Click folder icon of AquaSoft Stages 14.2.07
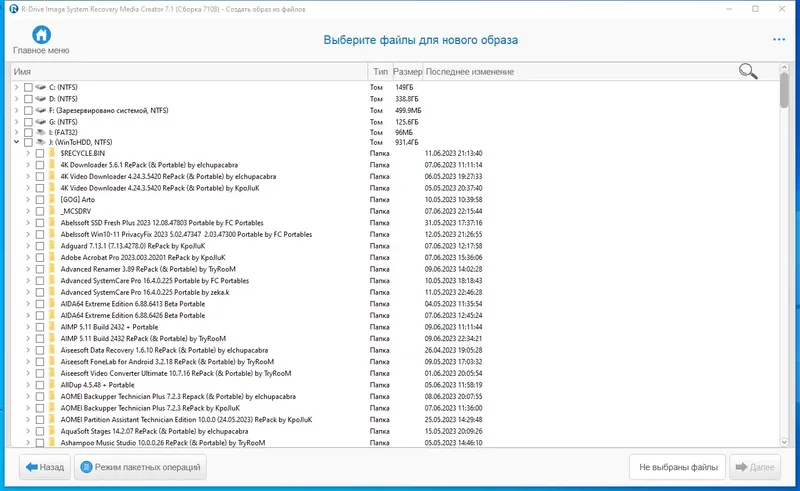 (52, 431)
